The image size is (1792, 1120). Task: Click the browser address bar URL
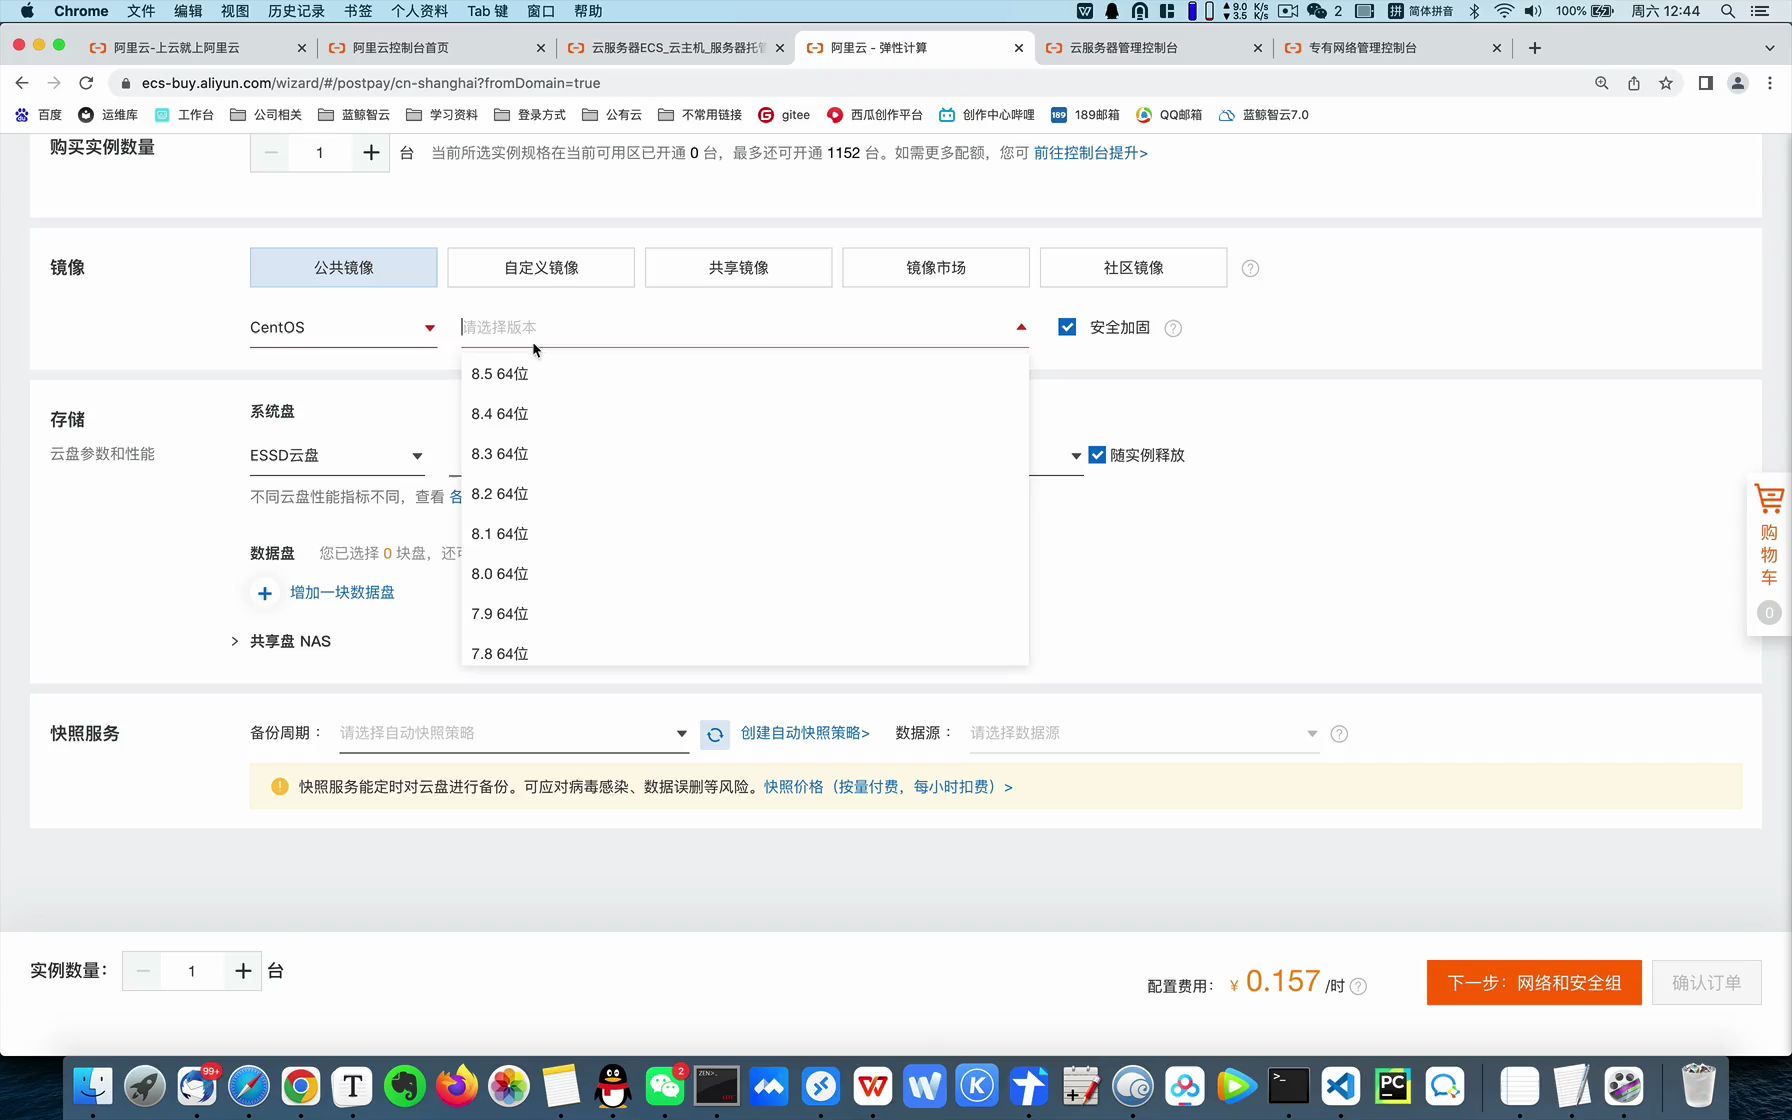371,83
